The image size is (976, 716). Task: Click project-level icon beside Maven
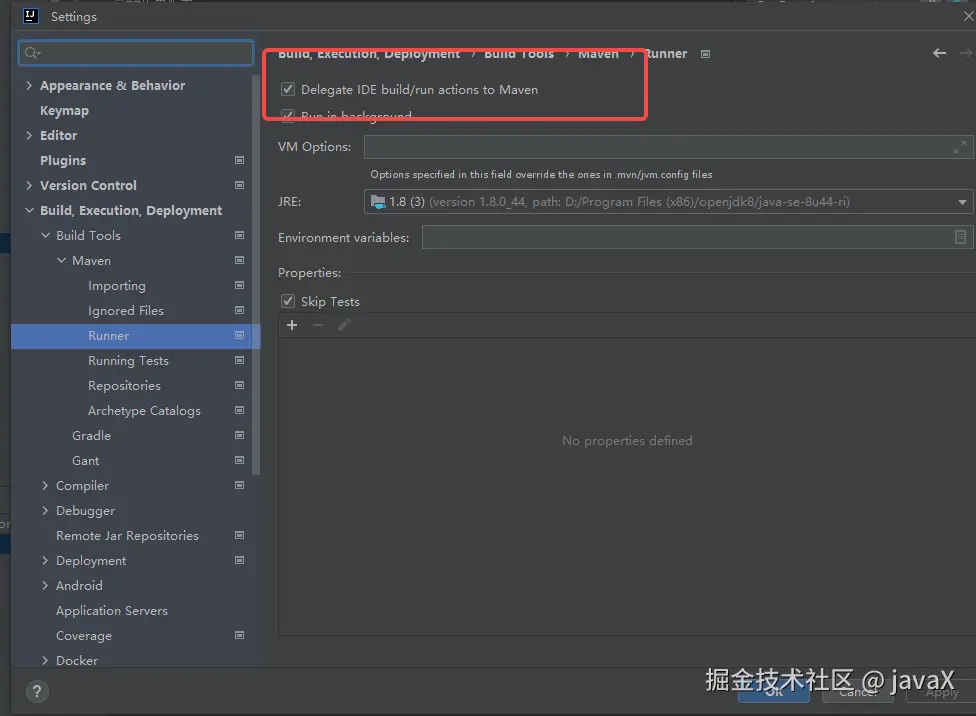[239, 260]
